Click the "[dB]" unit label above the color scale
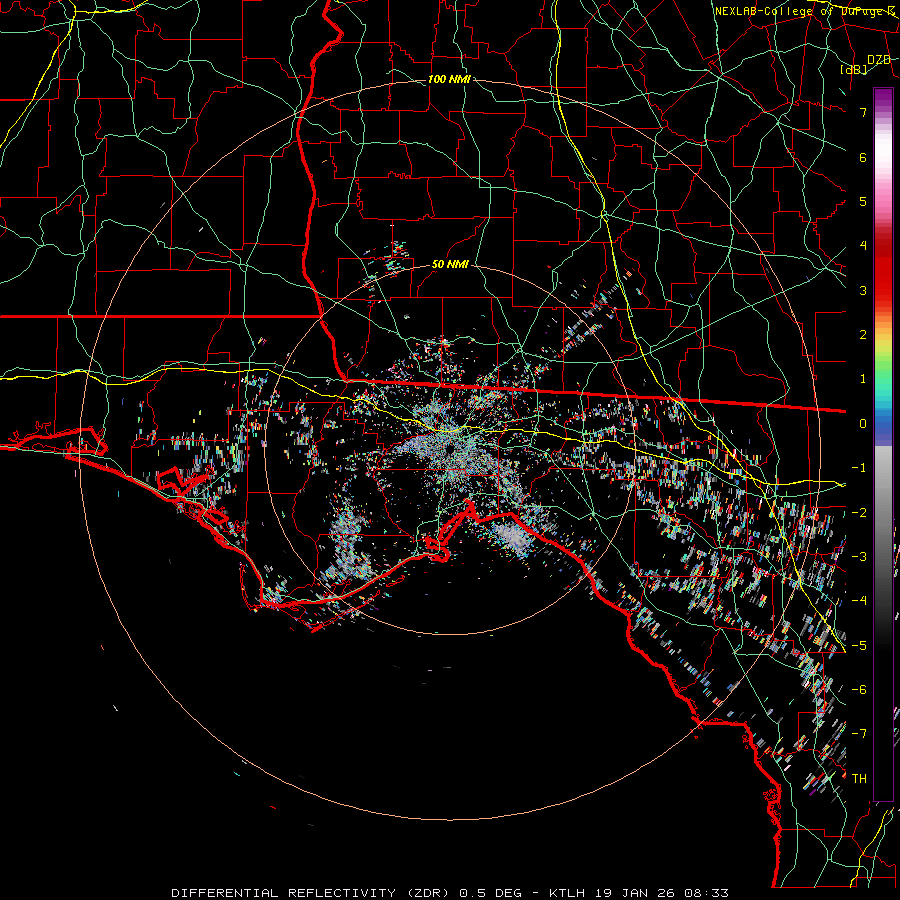This screenshot has height=900, width=900. pyautogui.click(x=854, y=69)
